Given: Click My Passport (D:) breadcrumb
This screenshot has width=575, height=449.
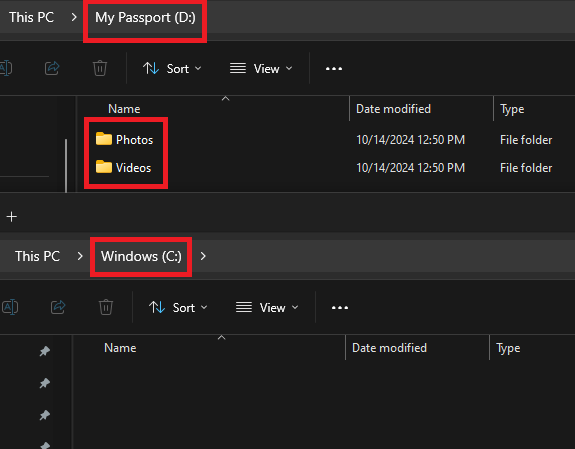Looking at the screenshot, I should [145, 18].
